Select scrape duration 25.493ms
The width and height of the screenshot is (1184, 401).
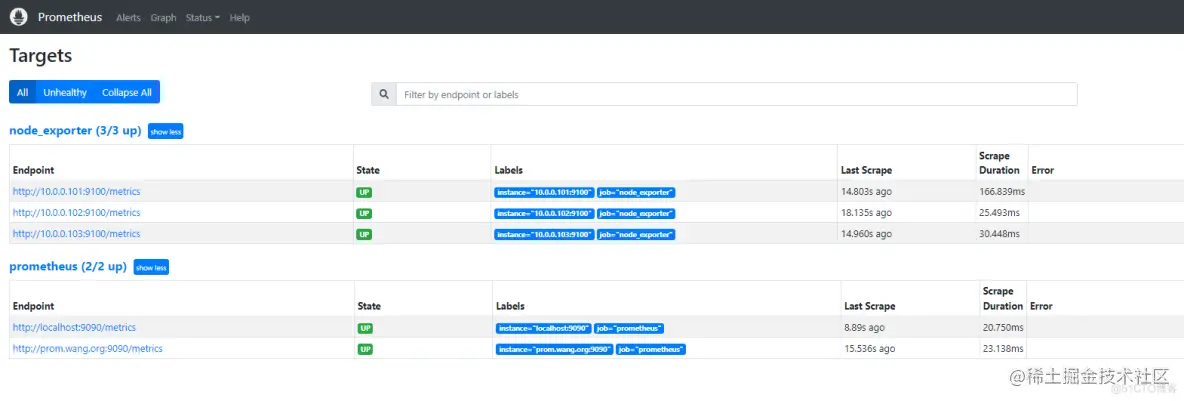999,213
